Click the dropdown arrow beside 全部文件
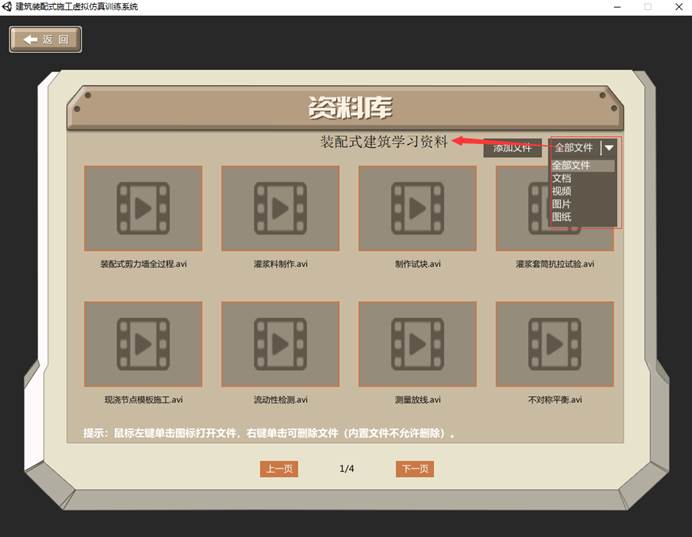Screen dimensions: 692x537 (x=609, y=147)
